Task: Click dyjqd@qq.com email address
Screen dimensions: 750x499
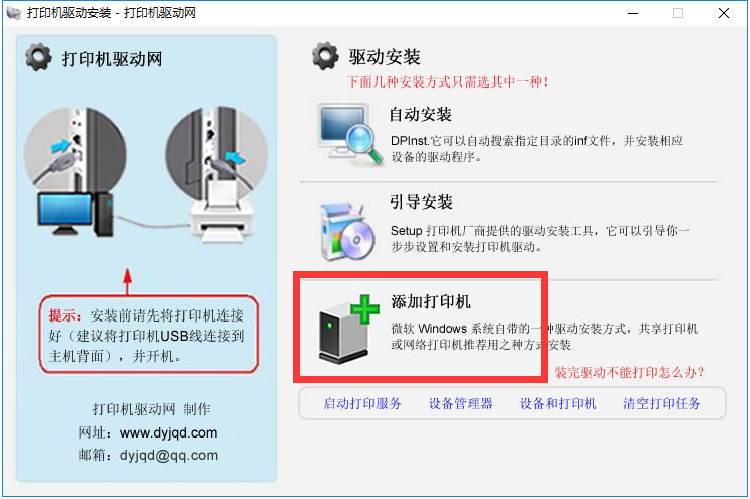Action: pos(169,455)
